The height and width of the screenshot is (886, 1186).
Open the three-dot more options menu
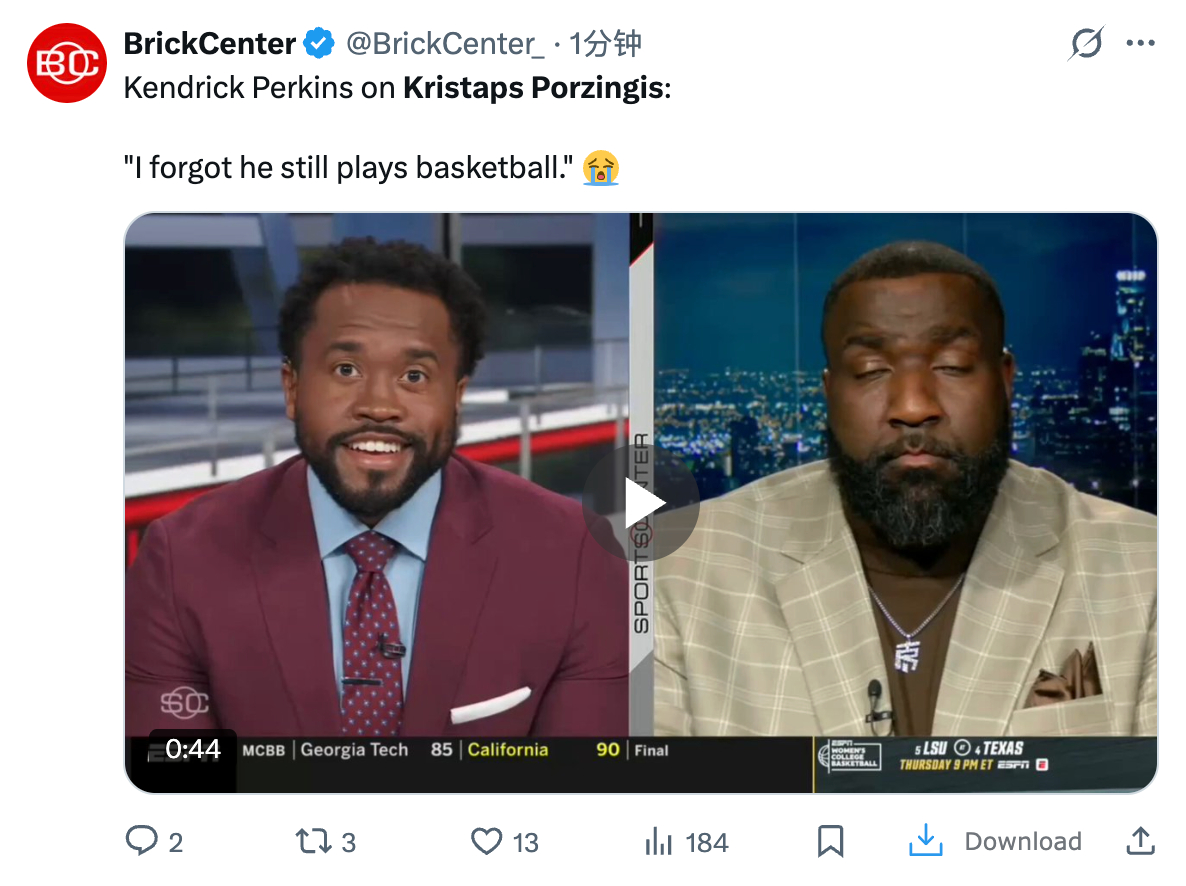tap(1140, 44)
